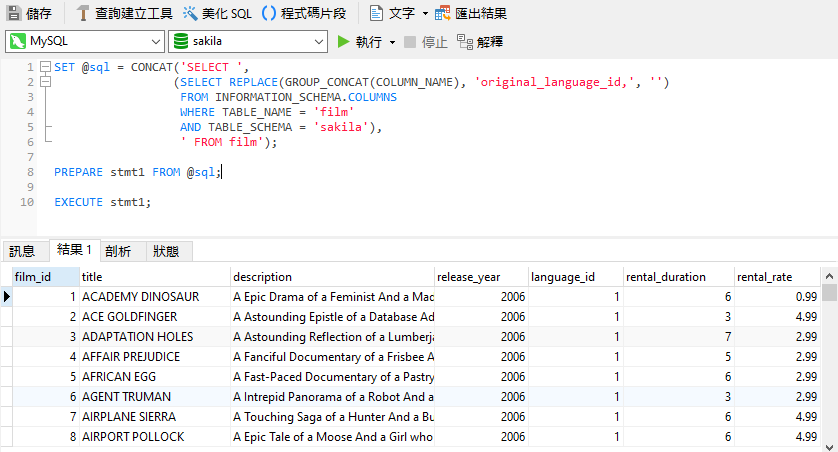The width and height of the screenshot is (838, 452).
Task: Click the rental_rate column header
Action: (777, 277)
